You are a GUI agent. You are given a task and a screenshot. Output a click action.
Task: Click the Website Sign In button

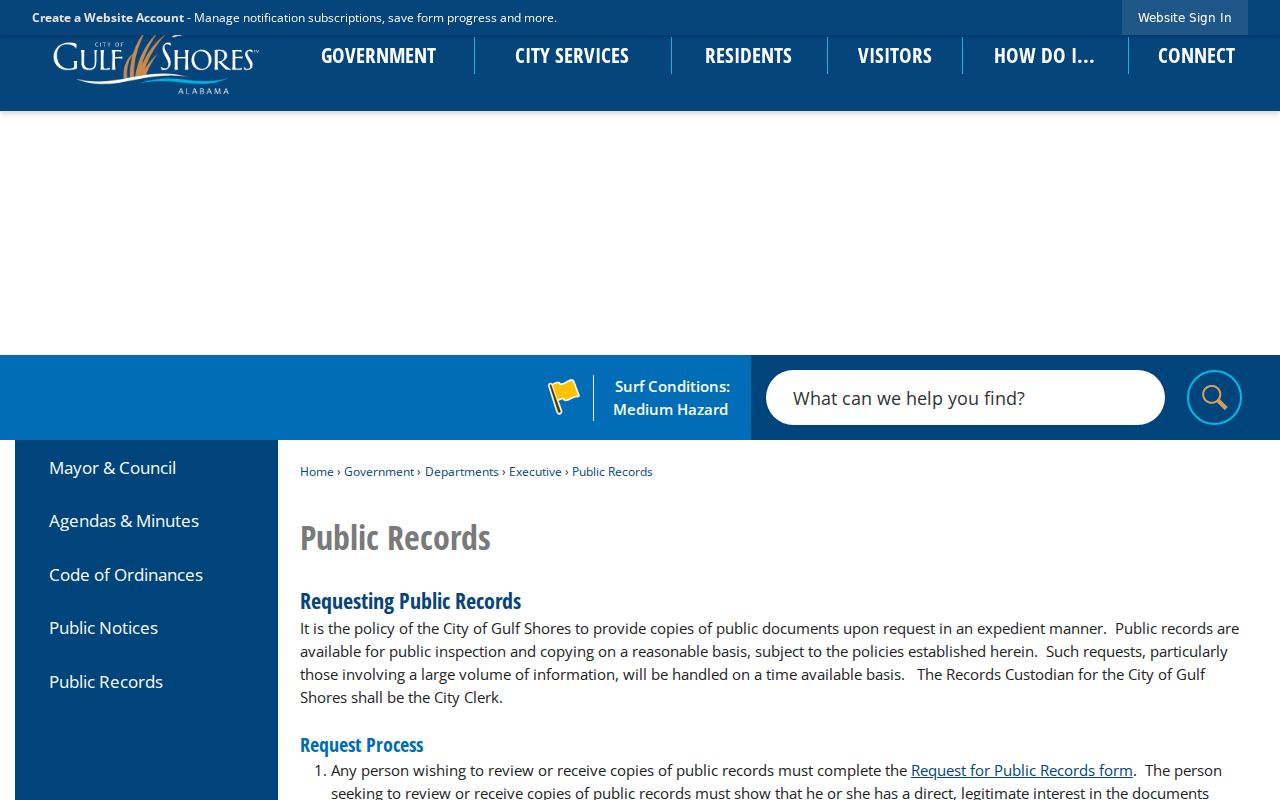pyautogui.click(x=1185, y=17)
